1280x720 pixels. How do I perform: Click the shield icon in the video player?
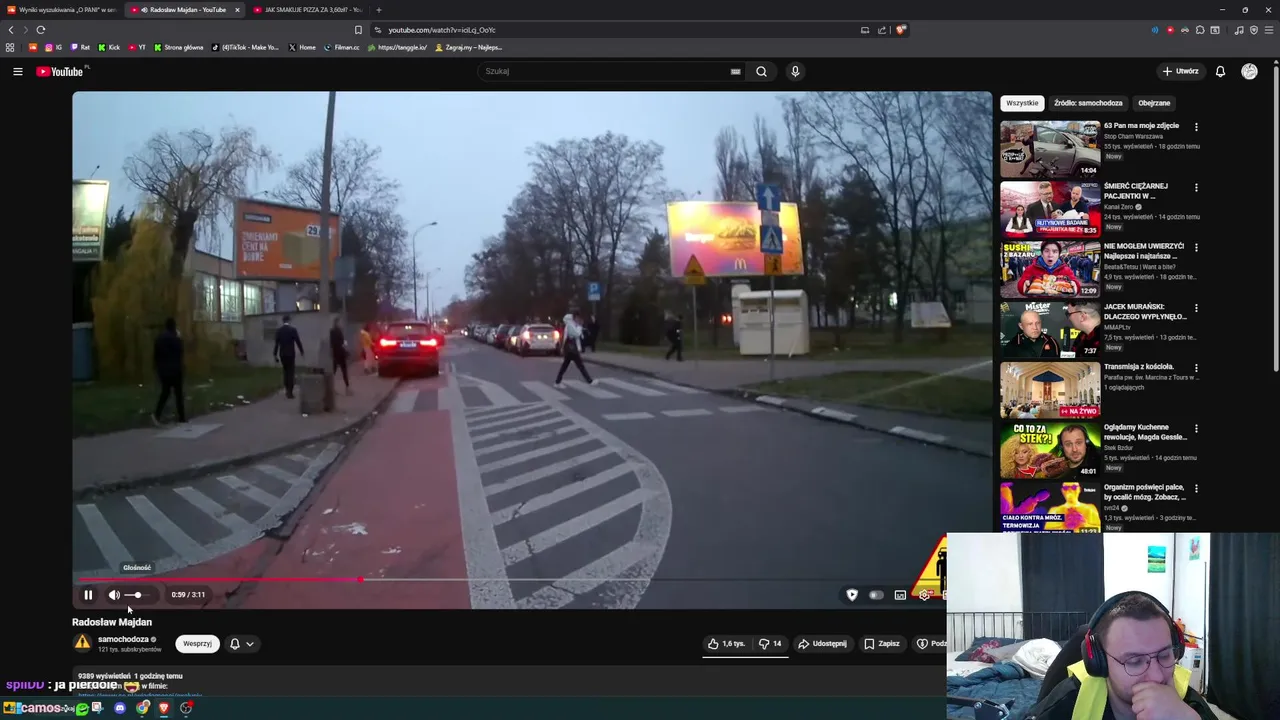coord(852,595)
